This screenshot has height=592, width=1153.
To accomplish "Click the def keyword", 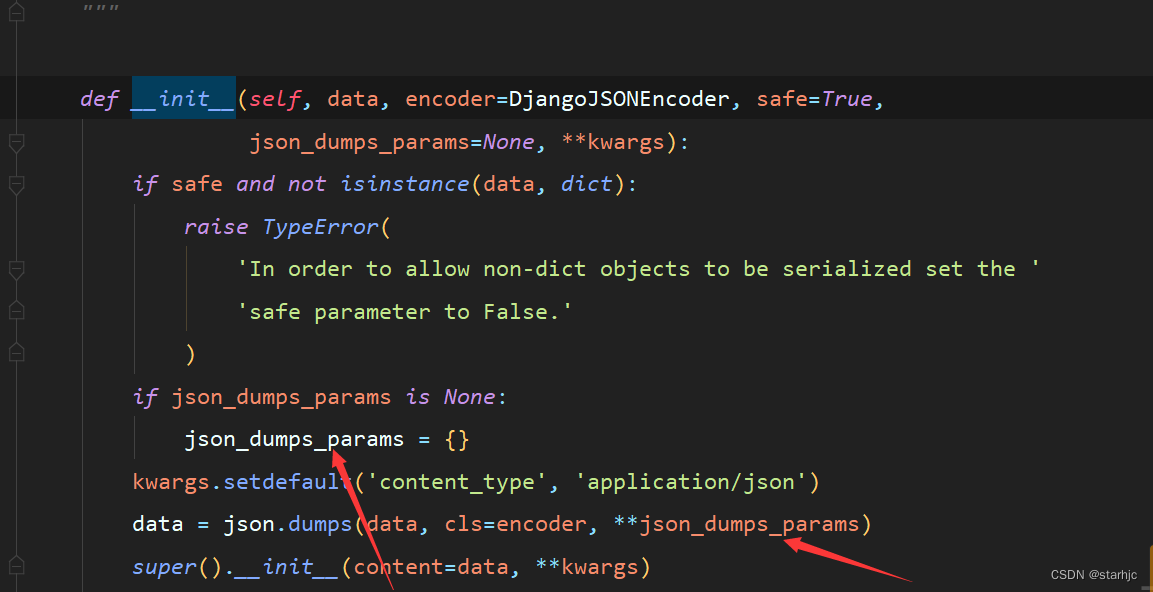I will 99,99.
